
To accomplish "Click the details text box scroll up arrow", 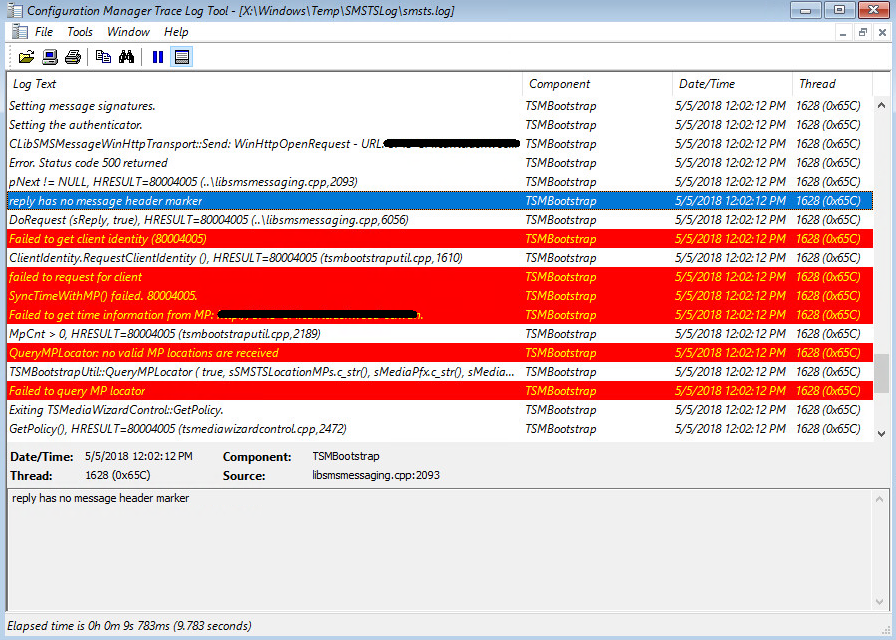I will 880,500.
